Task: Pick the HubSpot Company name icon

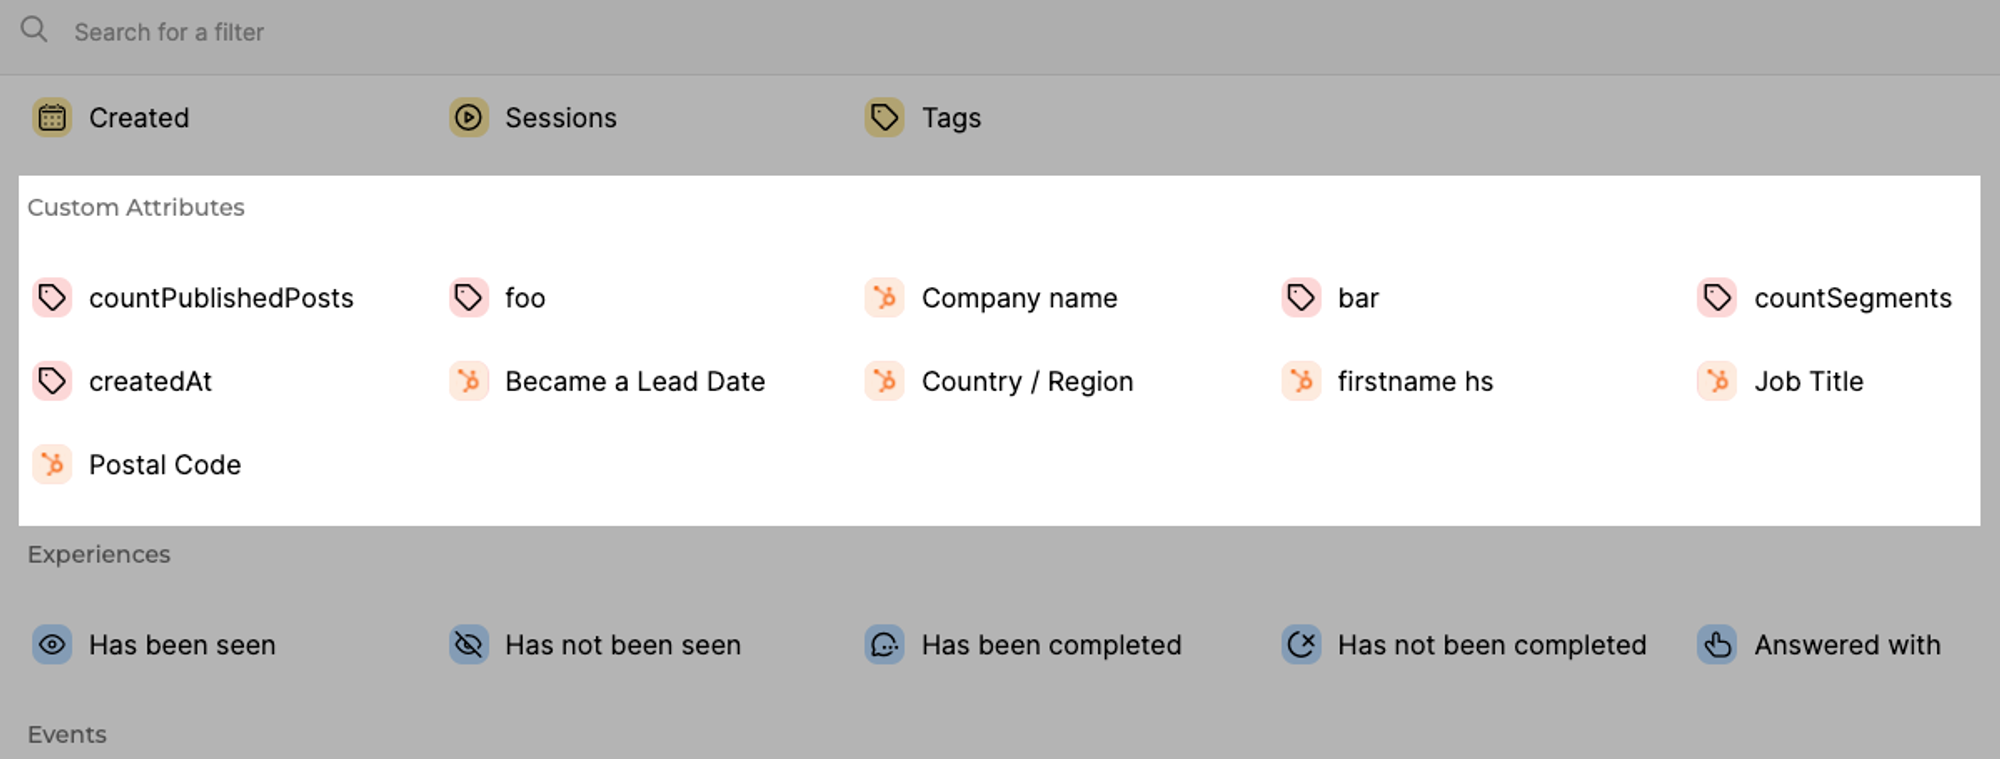Action: [x=884, y=298]
